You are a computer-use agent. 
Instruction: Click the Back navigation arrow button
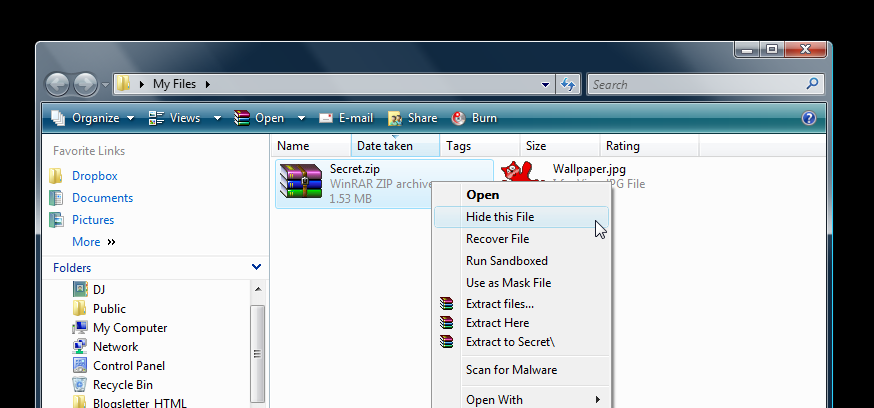point(57,85)
